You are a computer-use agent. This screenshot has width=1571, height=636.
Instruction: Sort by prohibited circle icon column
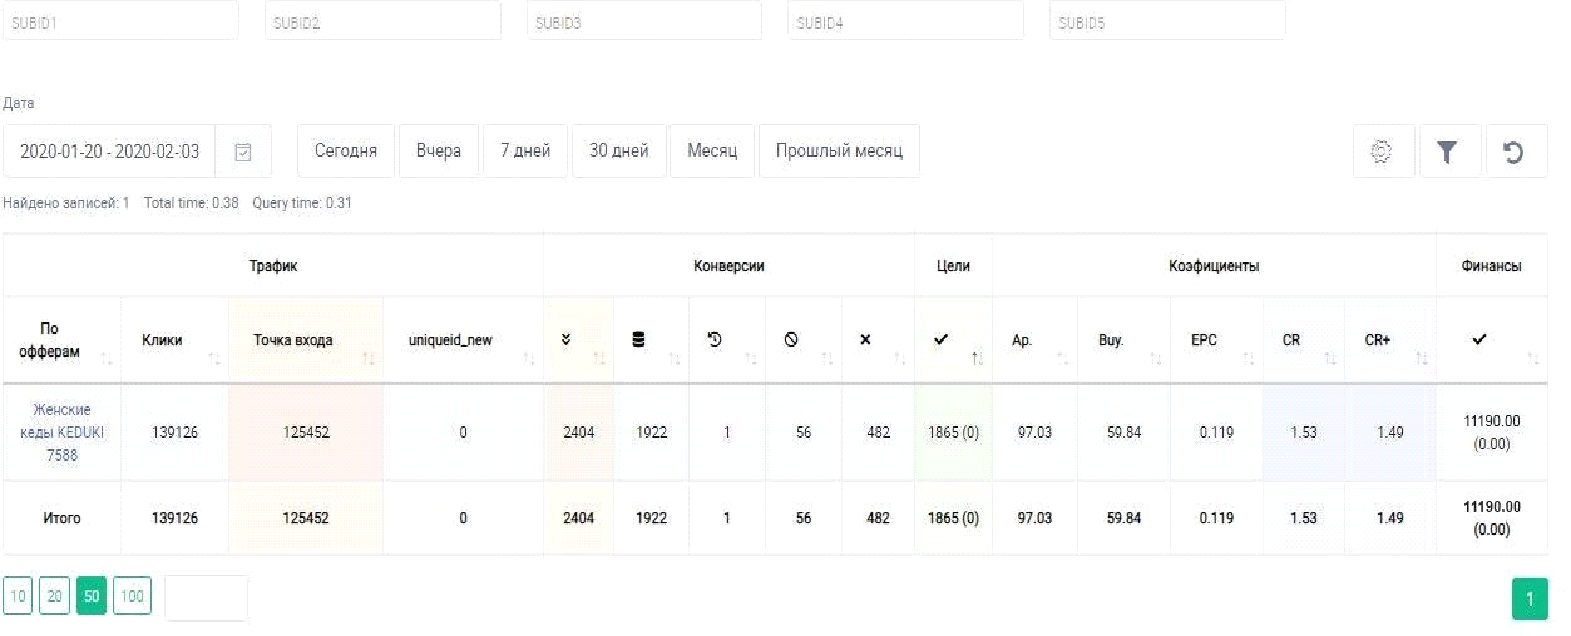803,340
